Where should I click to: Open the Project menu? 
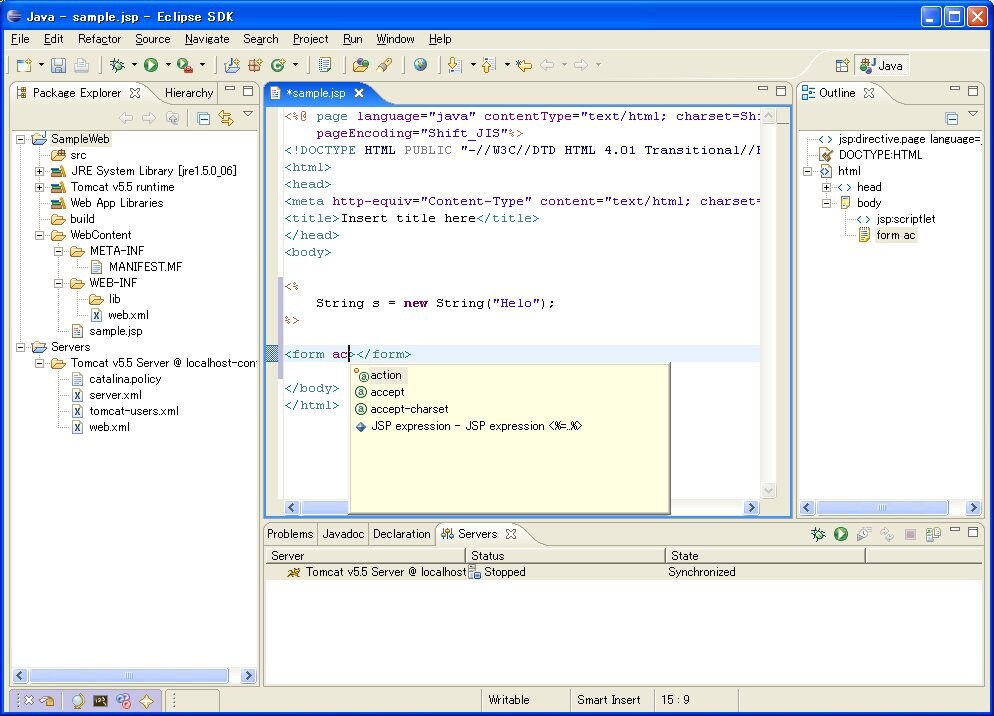(310, 39)
